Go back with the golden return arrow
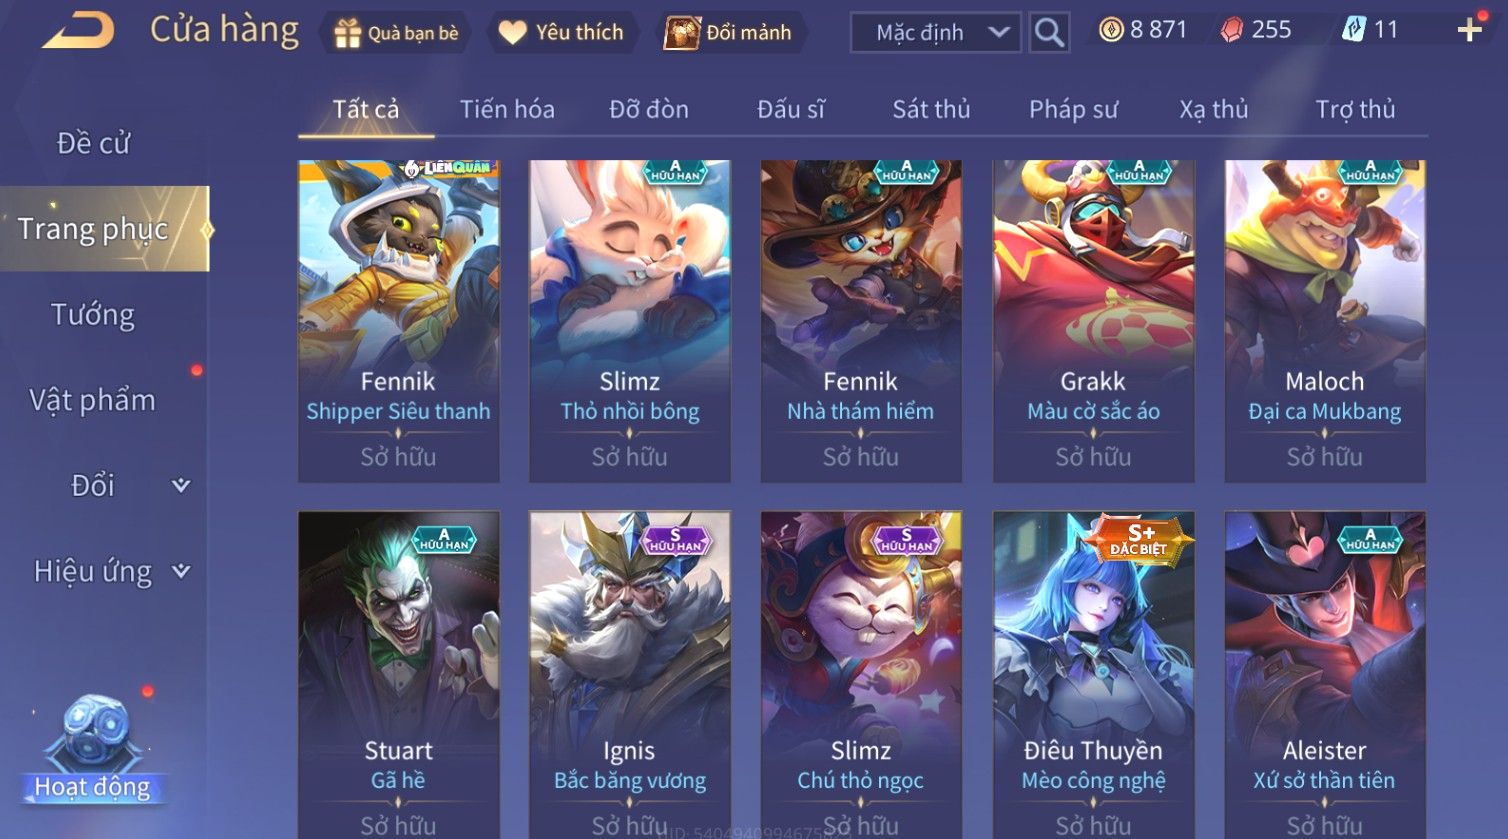The height and width of the screenshot is (839, 1508). 79,30
